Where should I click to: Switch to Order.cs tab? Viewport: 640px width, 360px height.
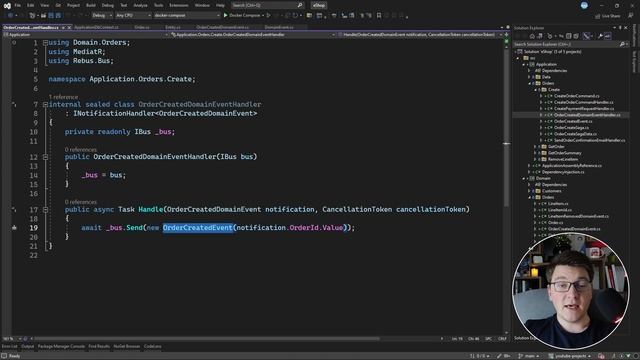tap(142, 27)
